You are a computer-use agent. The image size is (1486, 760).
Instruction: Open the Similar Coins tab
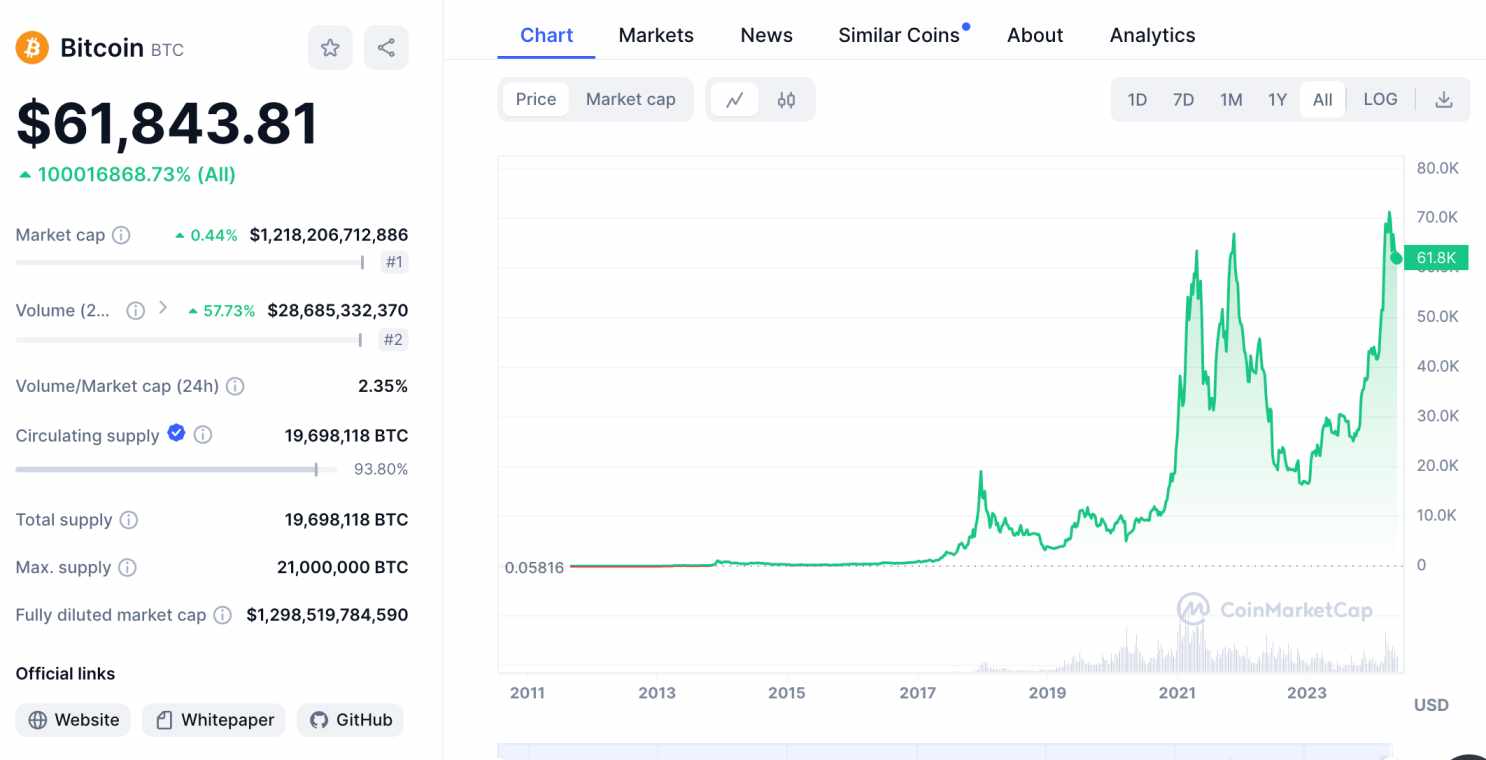point(899,35)
